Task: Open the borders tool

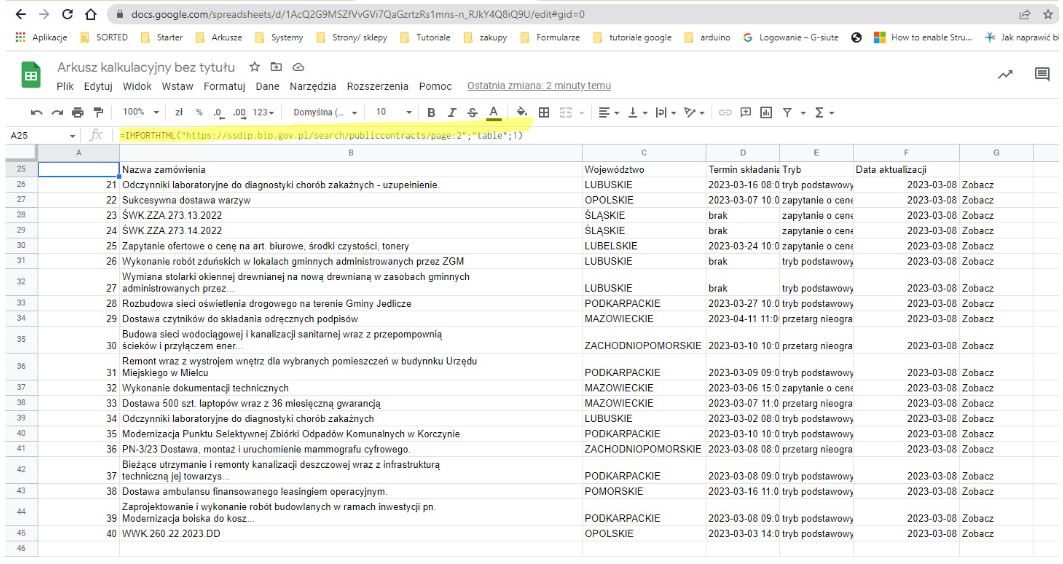Action: (x=544, y=112)
